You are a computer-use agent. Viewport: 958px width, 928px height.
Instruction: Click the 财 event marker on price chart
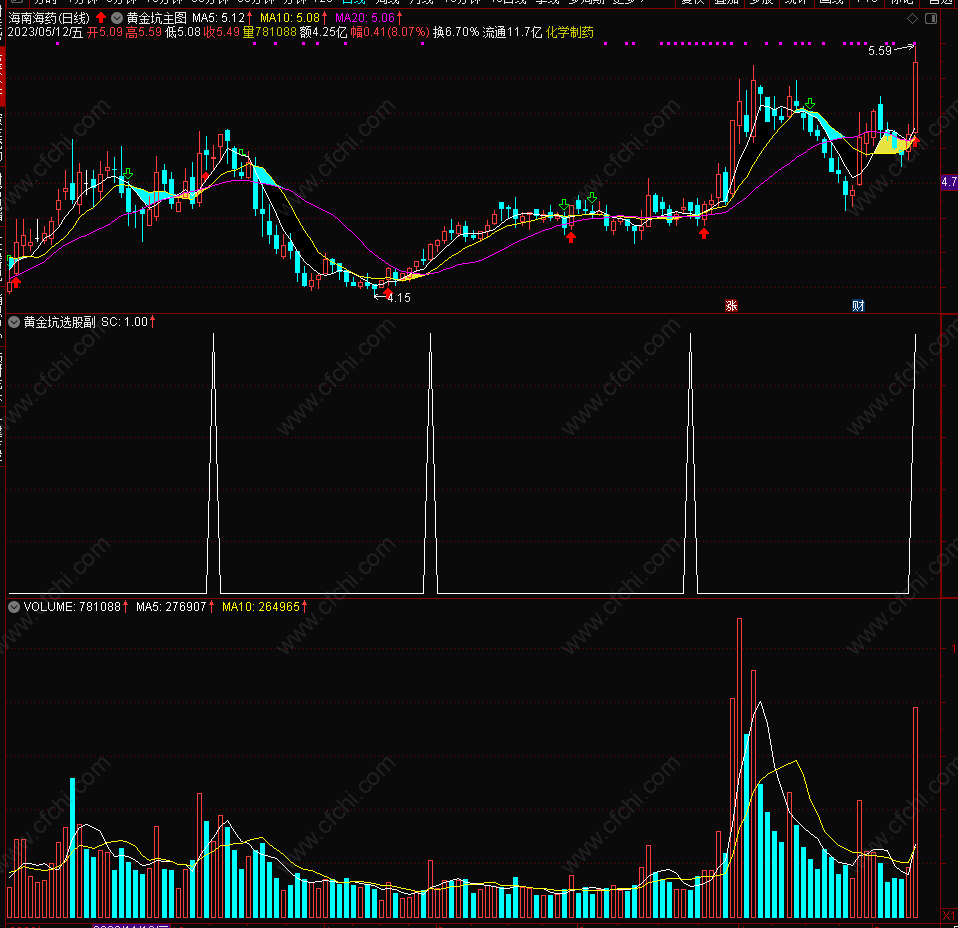click(x=858, y=305)
